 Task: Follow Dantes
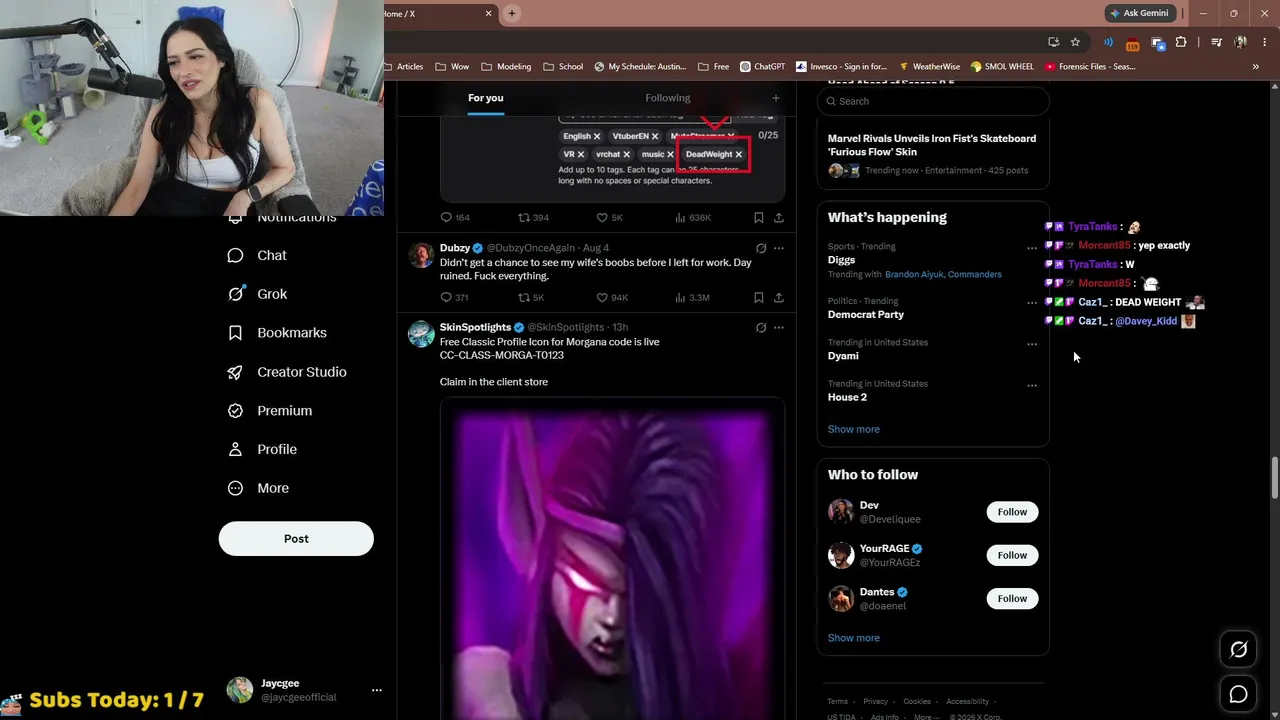1012,599
